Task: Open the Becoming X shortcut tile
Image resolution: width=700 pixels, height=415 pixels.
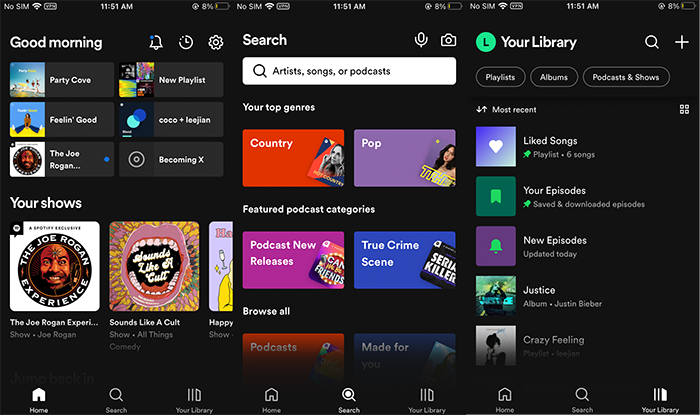Action: point(171,159)
